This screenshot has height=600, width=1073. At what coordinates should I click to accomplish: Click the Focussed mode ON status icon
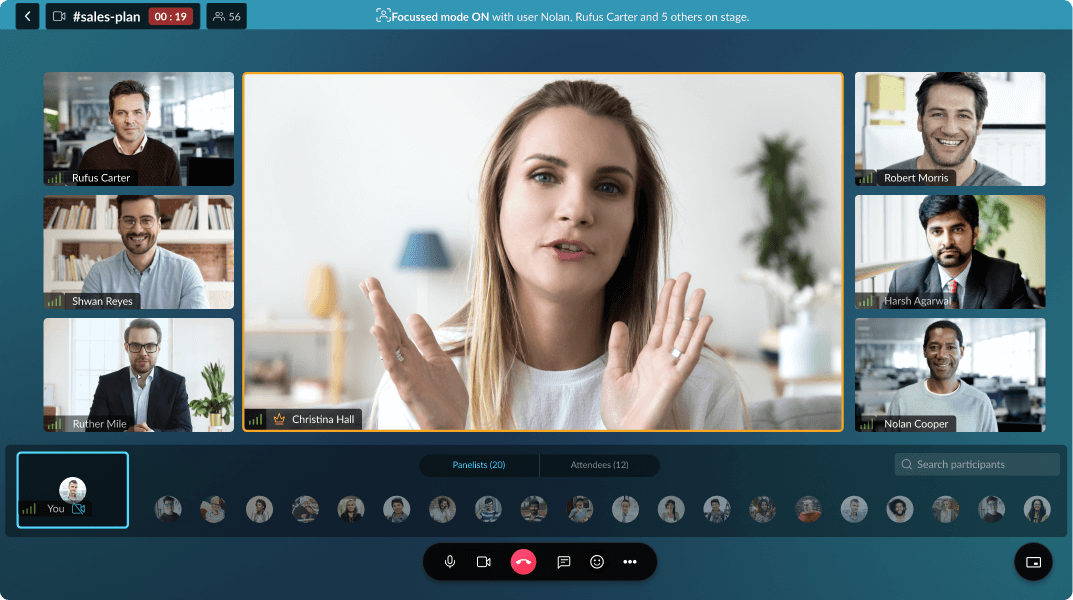pos(383,16)
